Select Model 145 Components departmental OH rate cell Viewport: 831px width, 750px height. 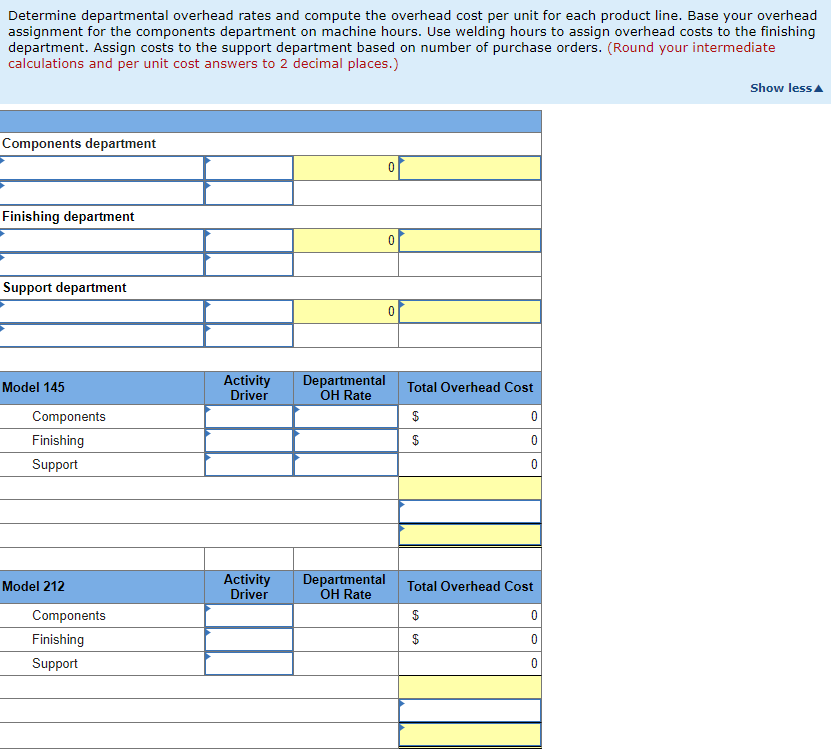pyautogui.click(x=346, y=417)
